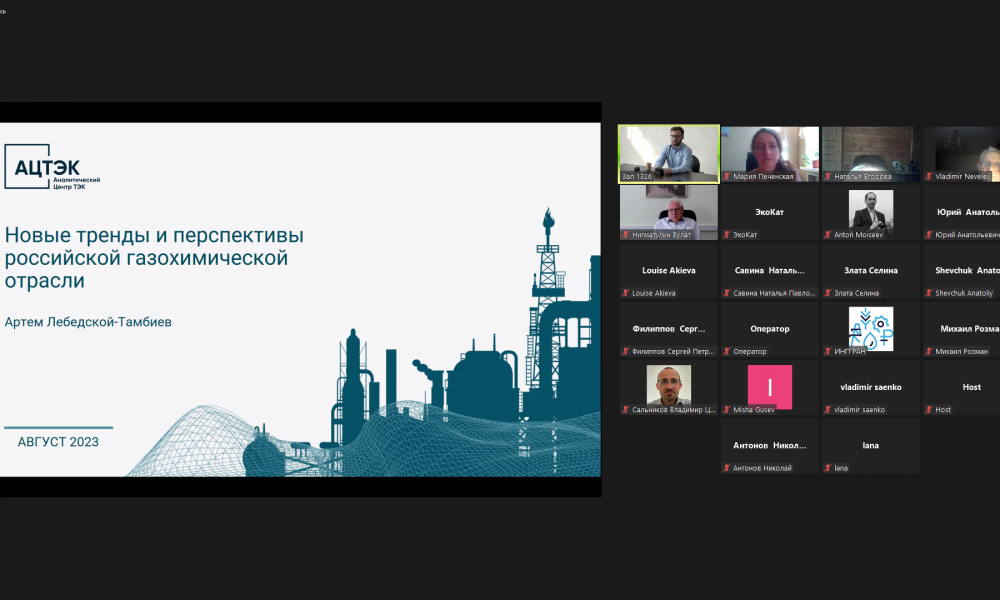Click the muted mic icon beside Антонов Николай
1000x600 pixels.
(x=727, y=468)
